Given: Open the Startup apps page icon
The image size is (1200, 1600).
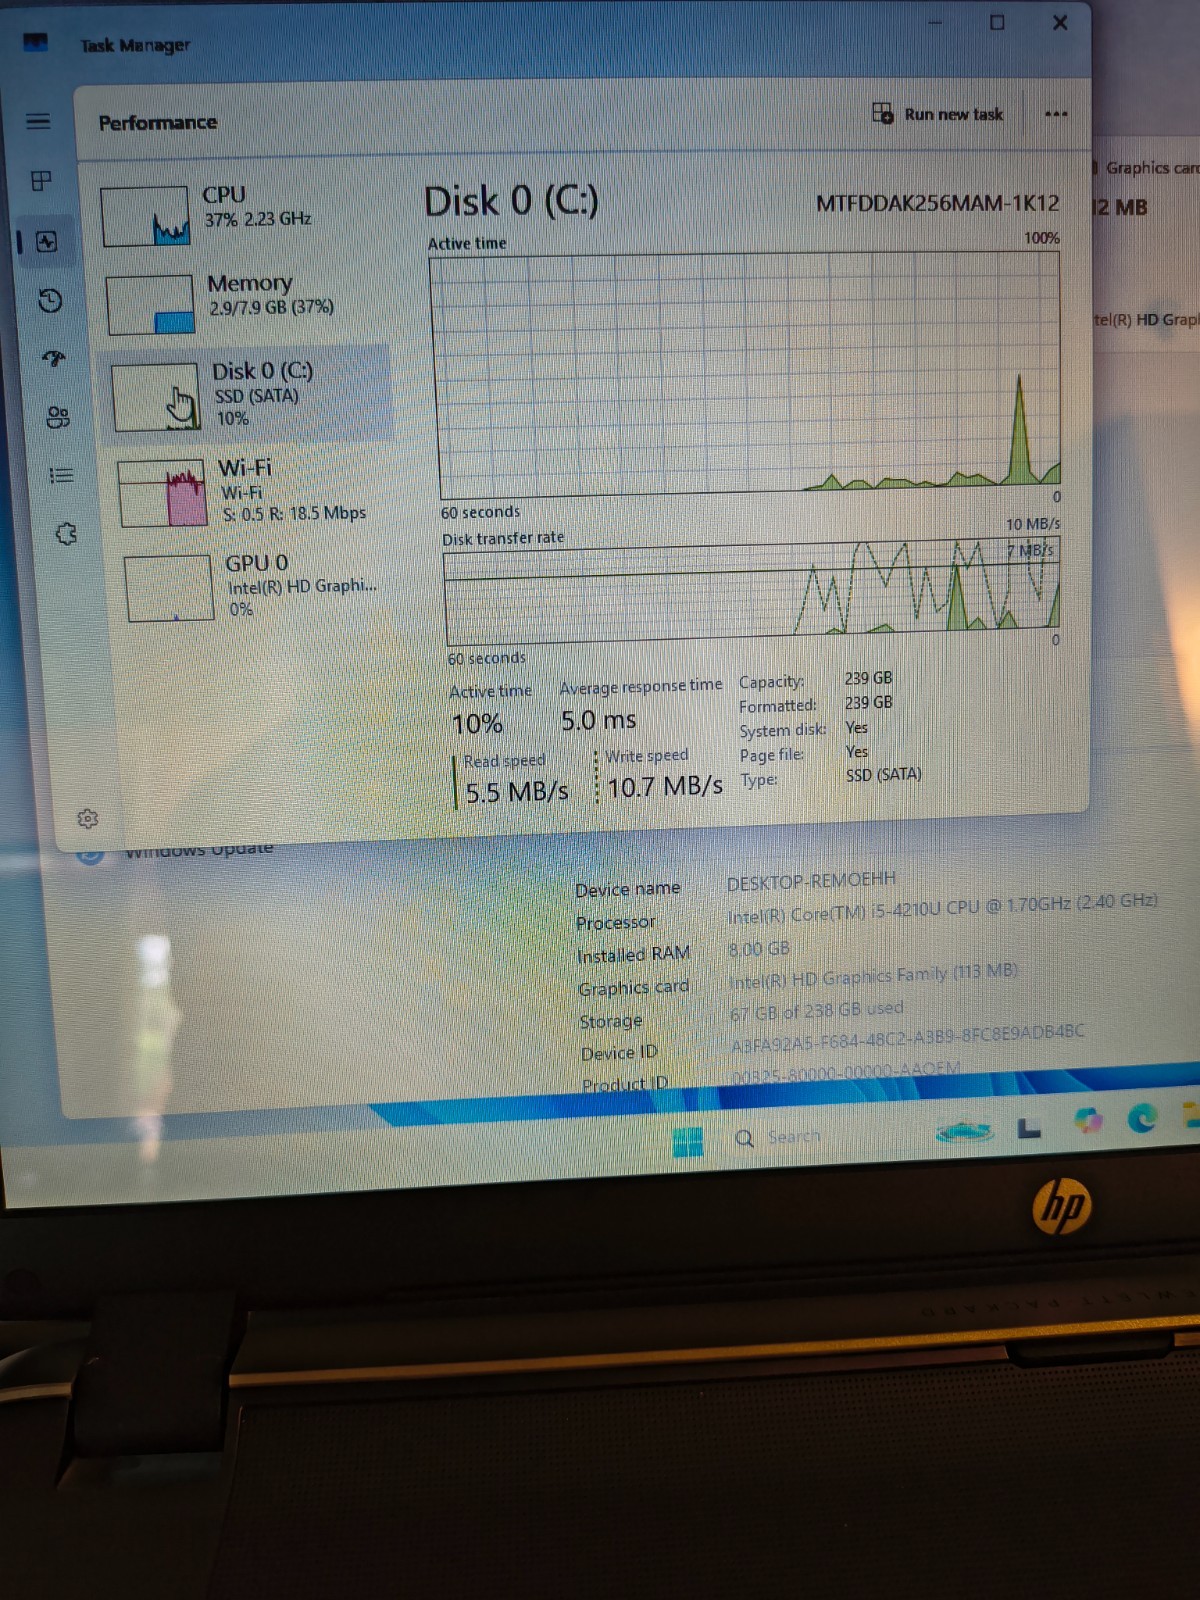Looking at the screenshot, I should [x=54, y=358].
